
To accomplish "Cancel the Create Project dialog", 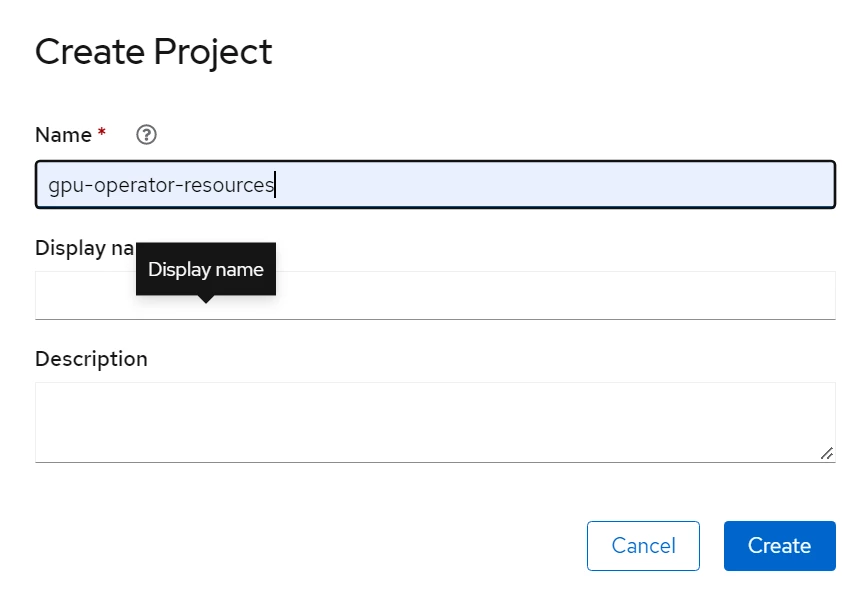I will click(643, 546).
